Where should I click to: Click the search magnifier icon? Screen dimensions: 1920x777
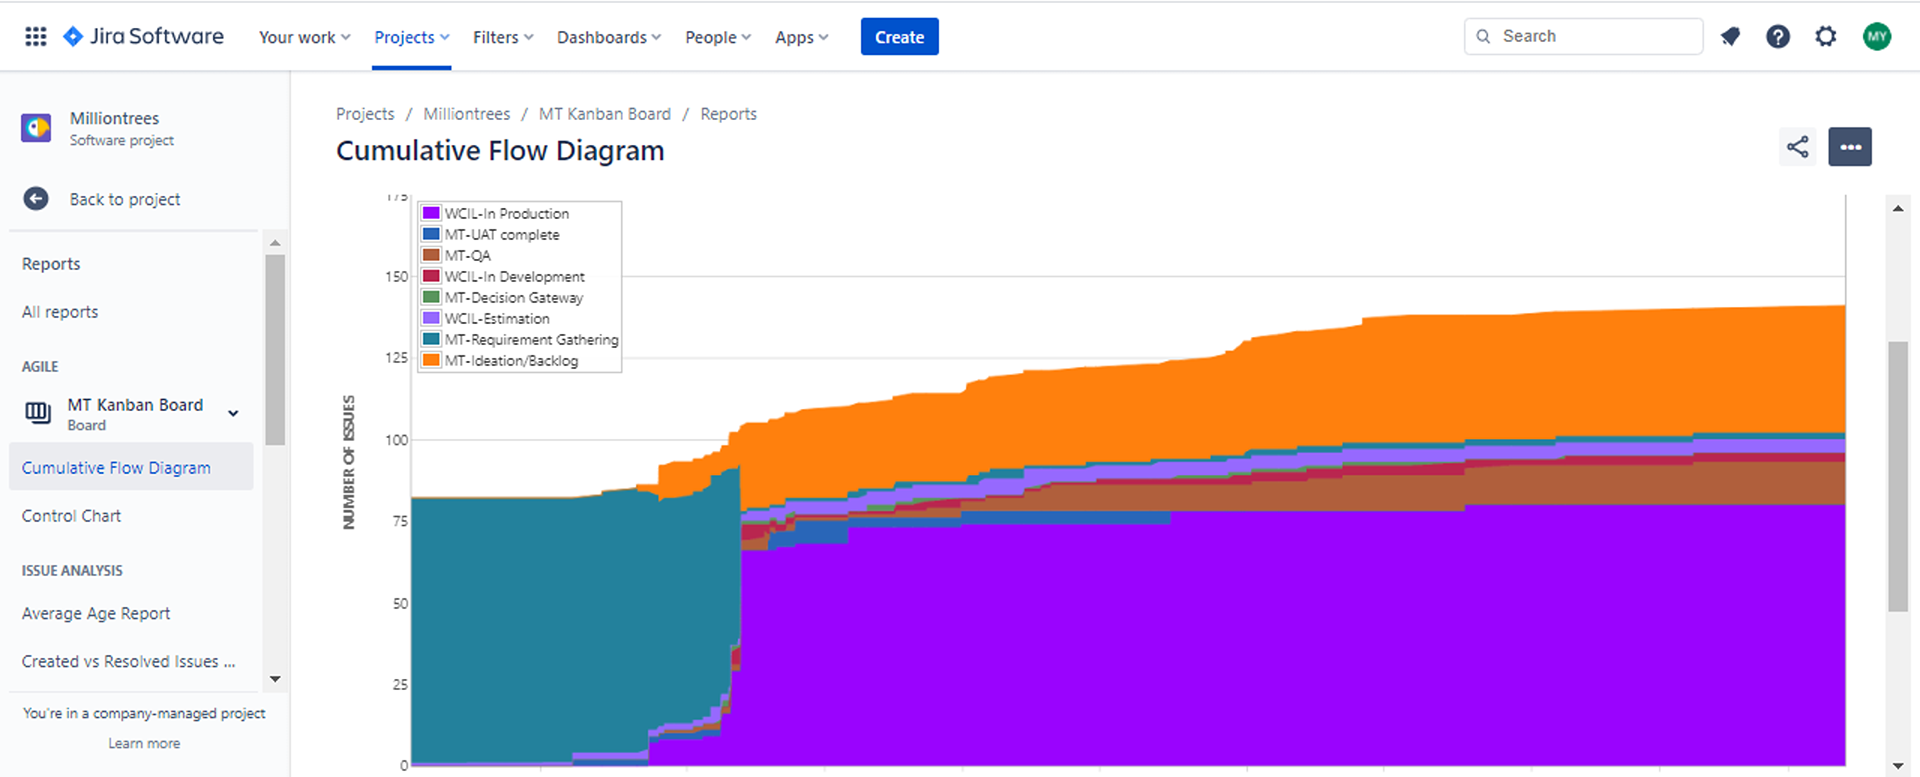click(x=1484, y=36)
